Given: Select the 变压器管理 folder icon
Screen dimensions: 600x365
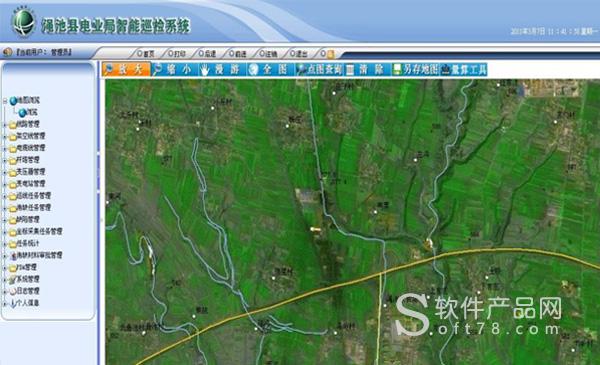Looking at the screenshot, I should point(13,172).
